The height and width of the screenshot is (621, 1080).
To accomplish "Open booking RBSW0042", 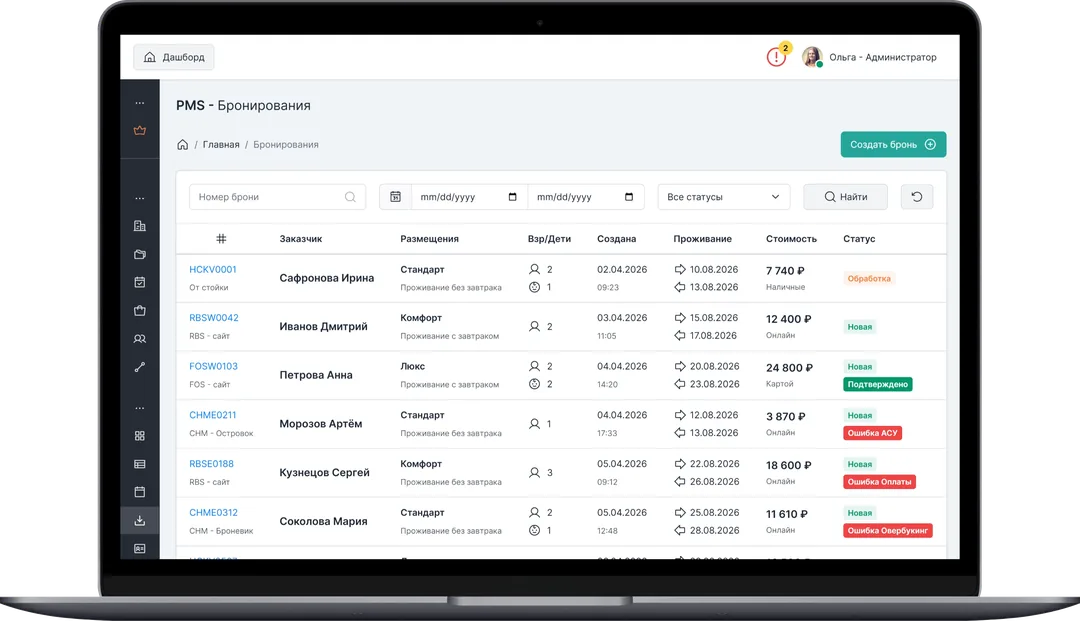I will [214, 317].
